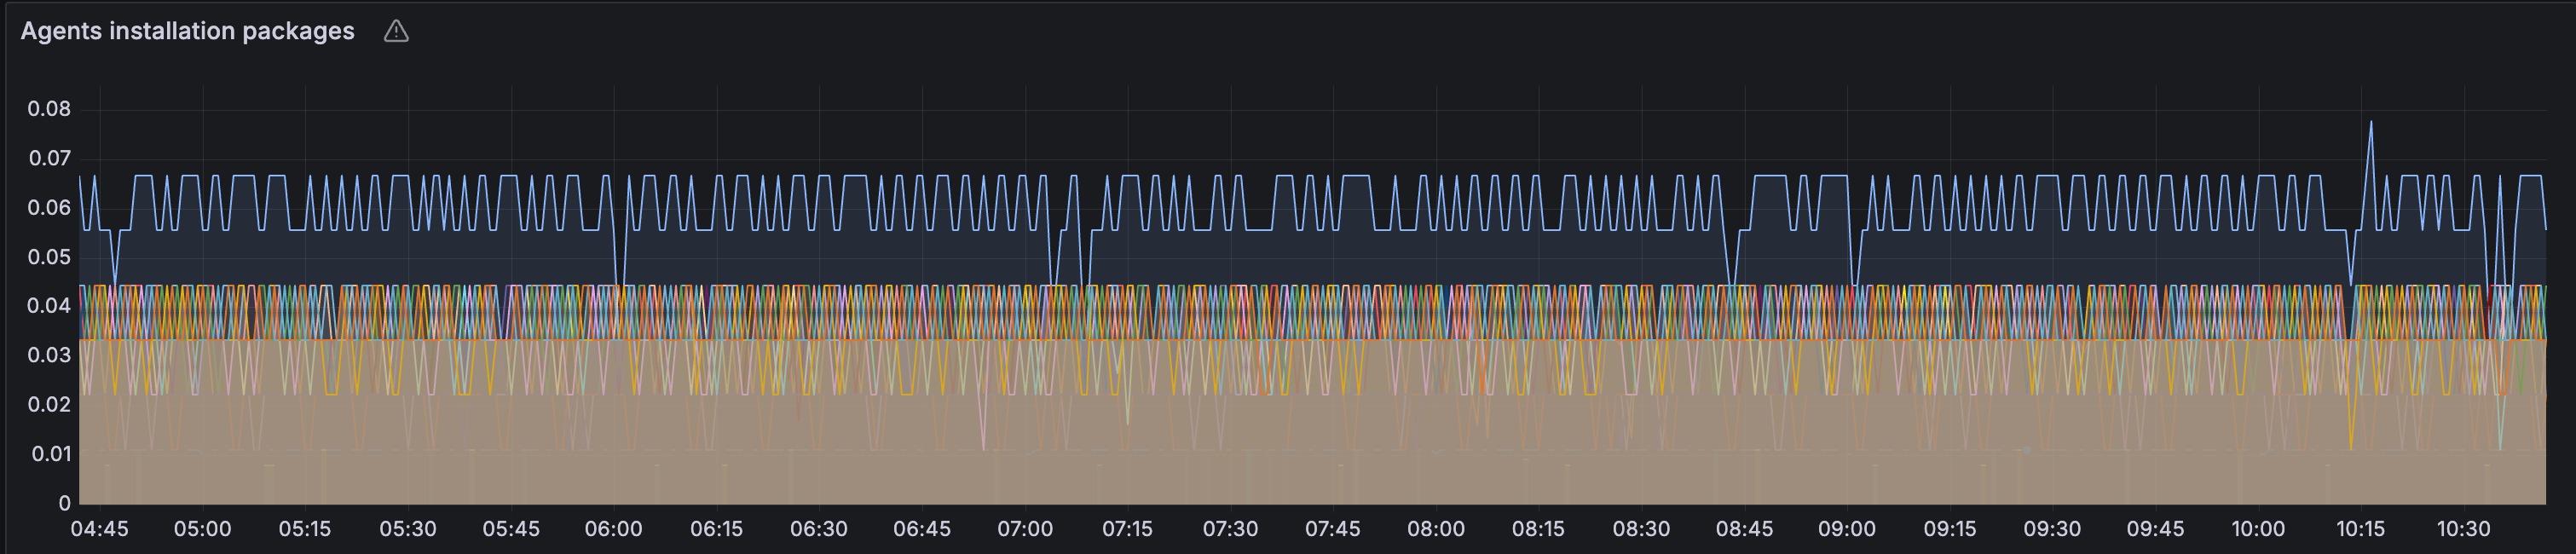Viewport: 2576px width, 554px height.
Task: Click the 09:15 time axis label
Action: 1950,529
